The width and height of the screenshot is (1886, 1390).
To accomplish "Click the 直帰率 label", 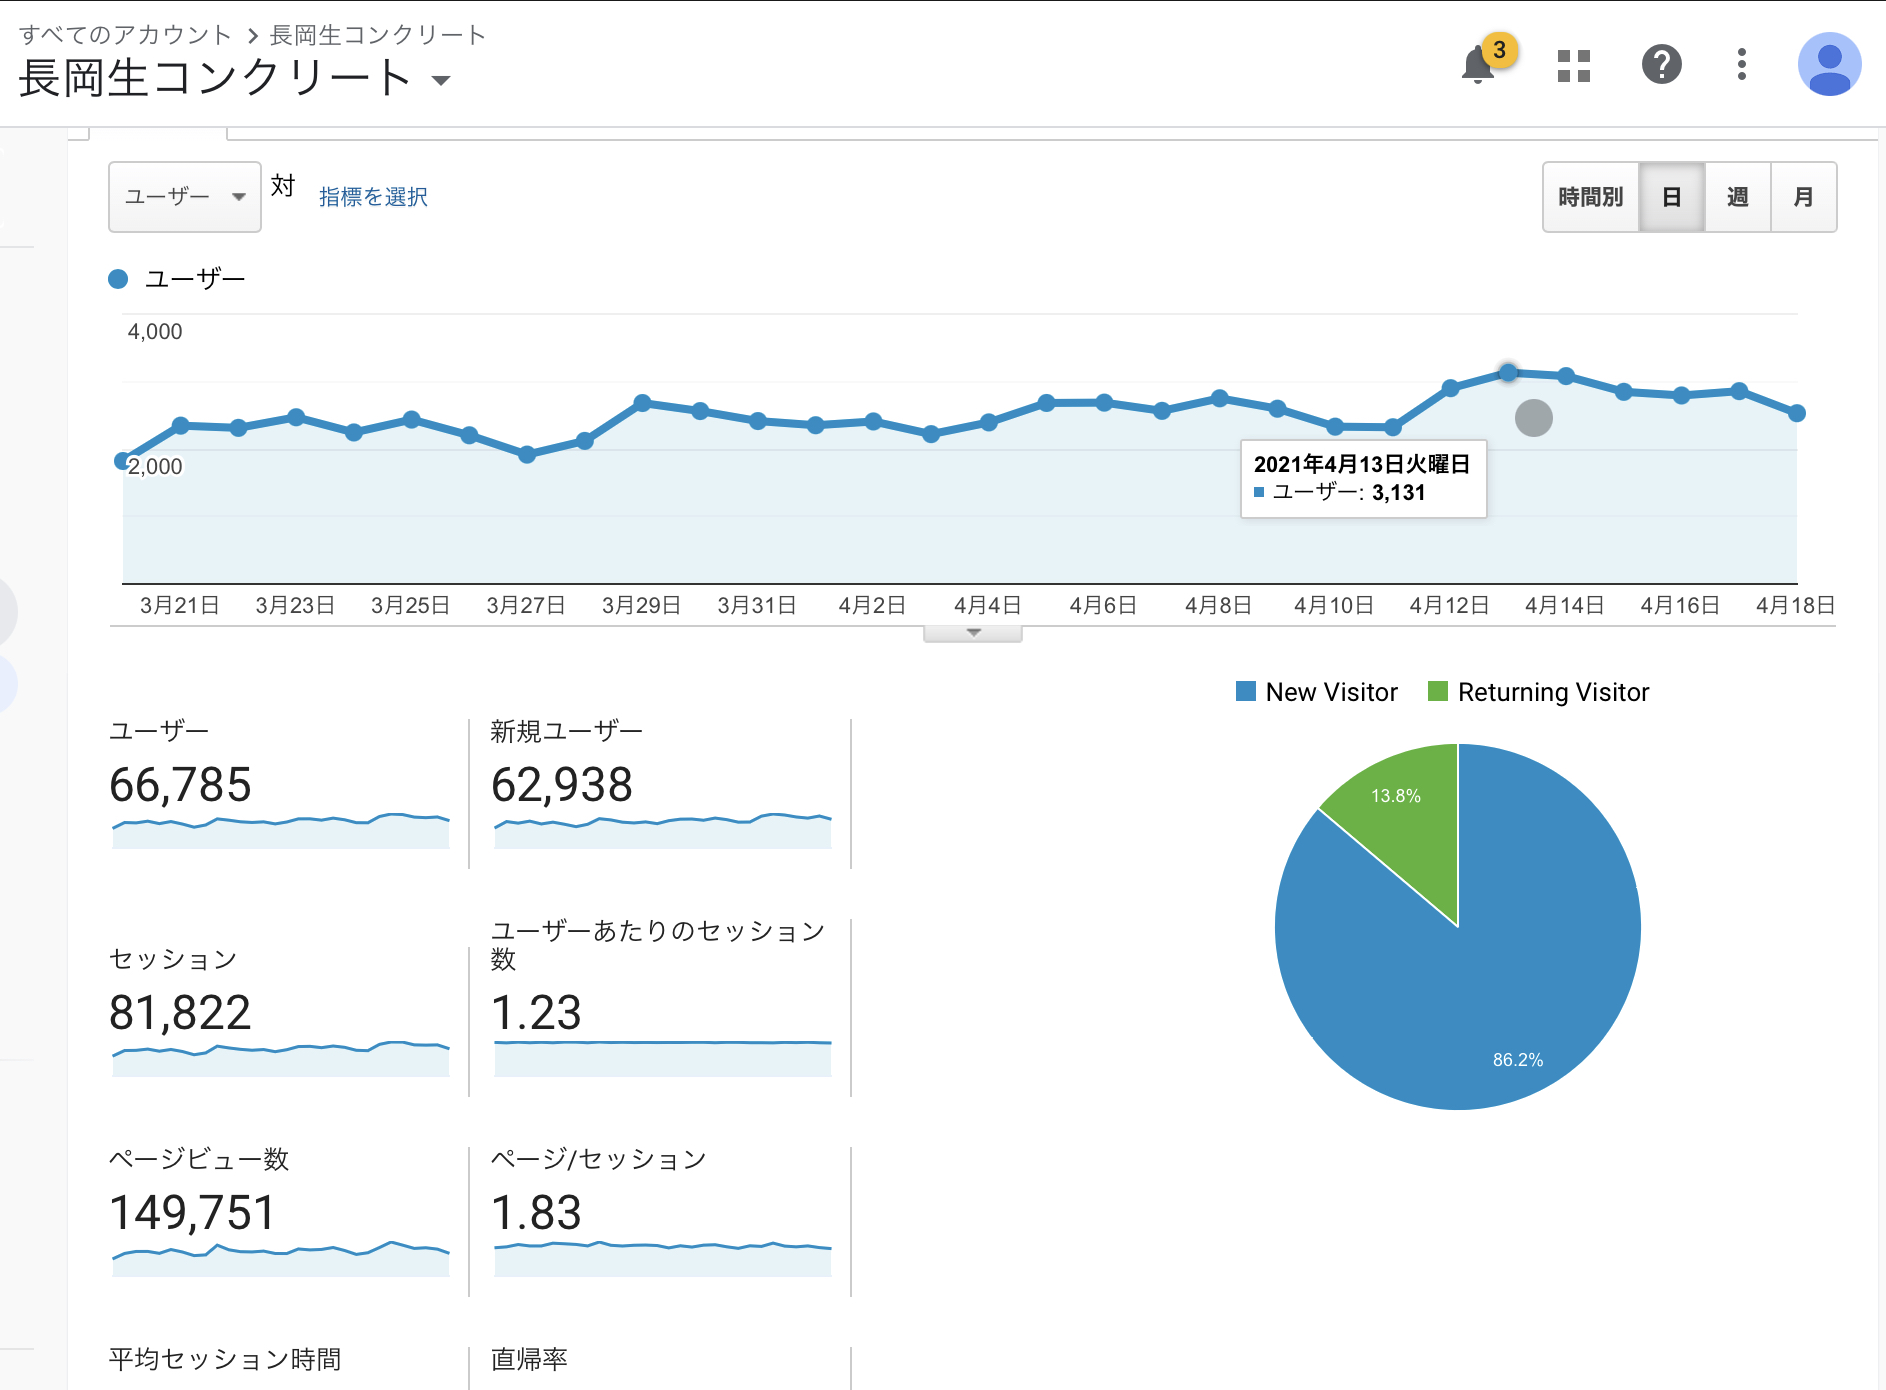I will click(x=529, y=1359).
